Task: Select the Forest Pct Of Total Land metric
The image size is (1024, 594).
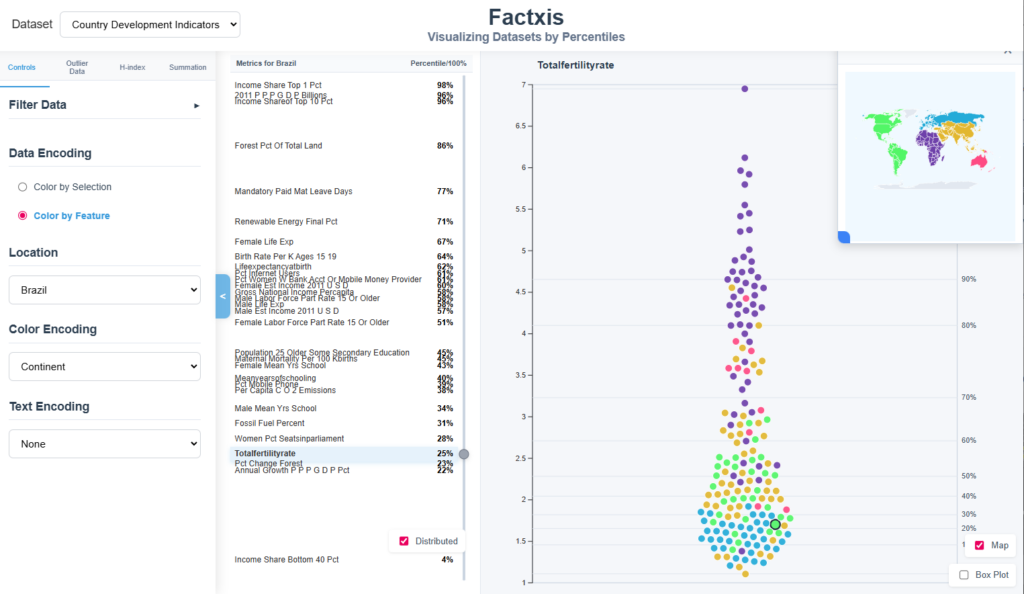Action: coord(278,146)
